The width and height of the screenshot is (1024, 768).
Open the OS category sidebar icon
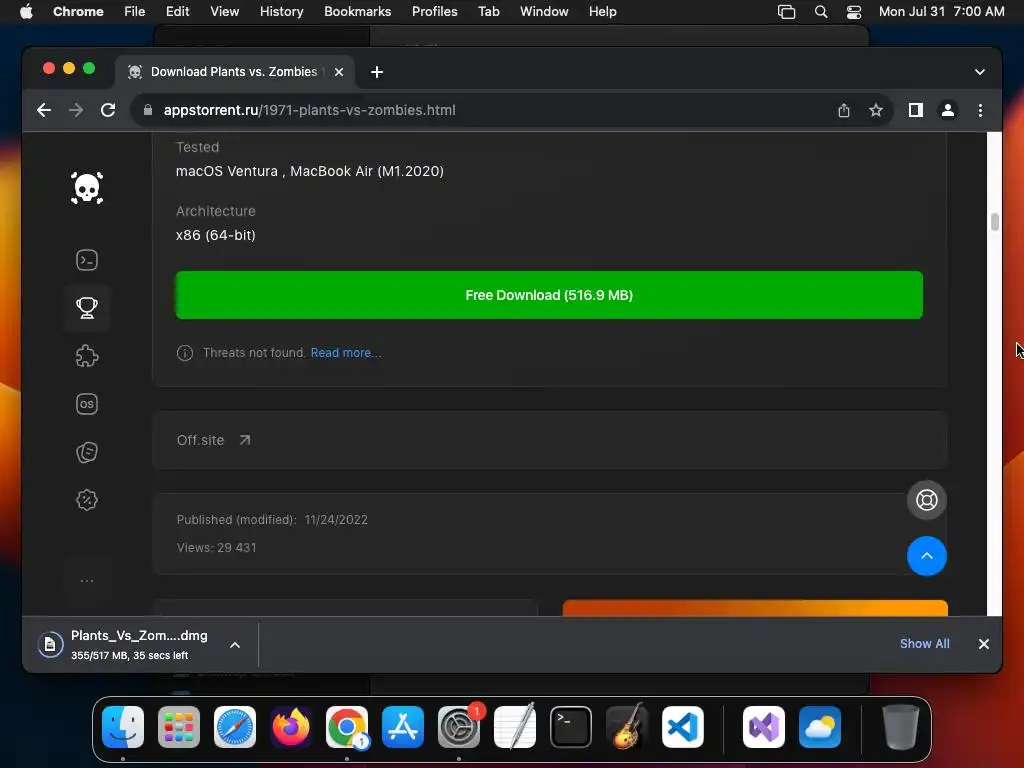click(x=87, y=404)
